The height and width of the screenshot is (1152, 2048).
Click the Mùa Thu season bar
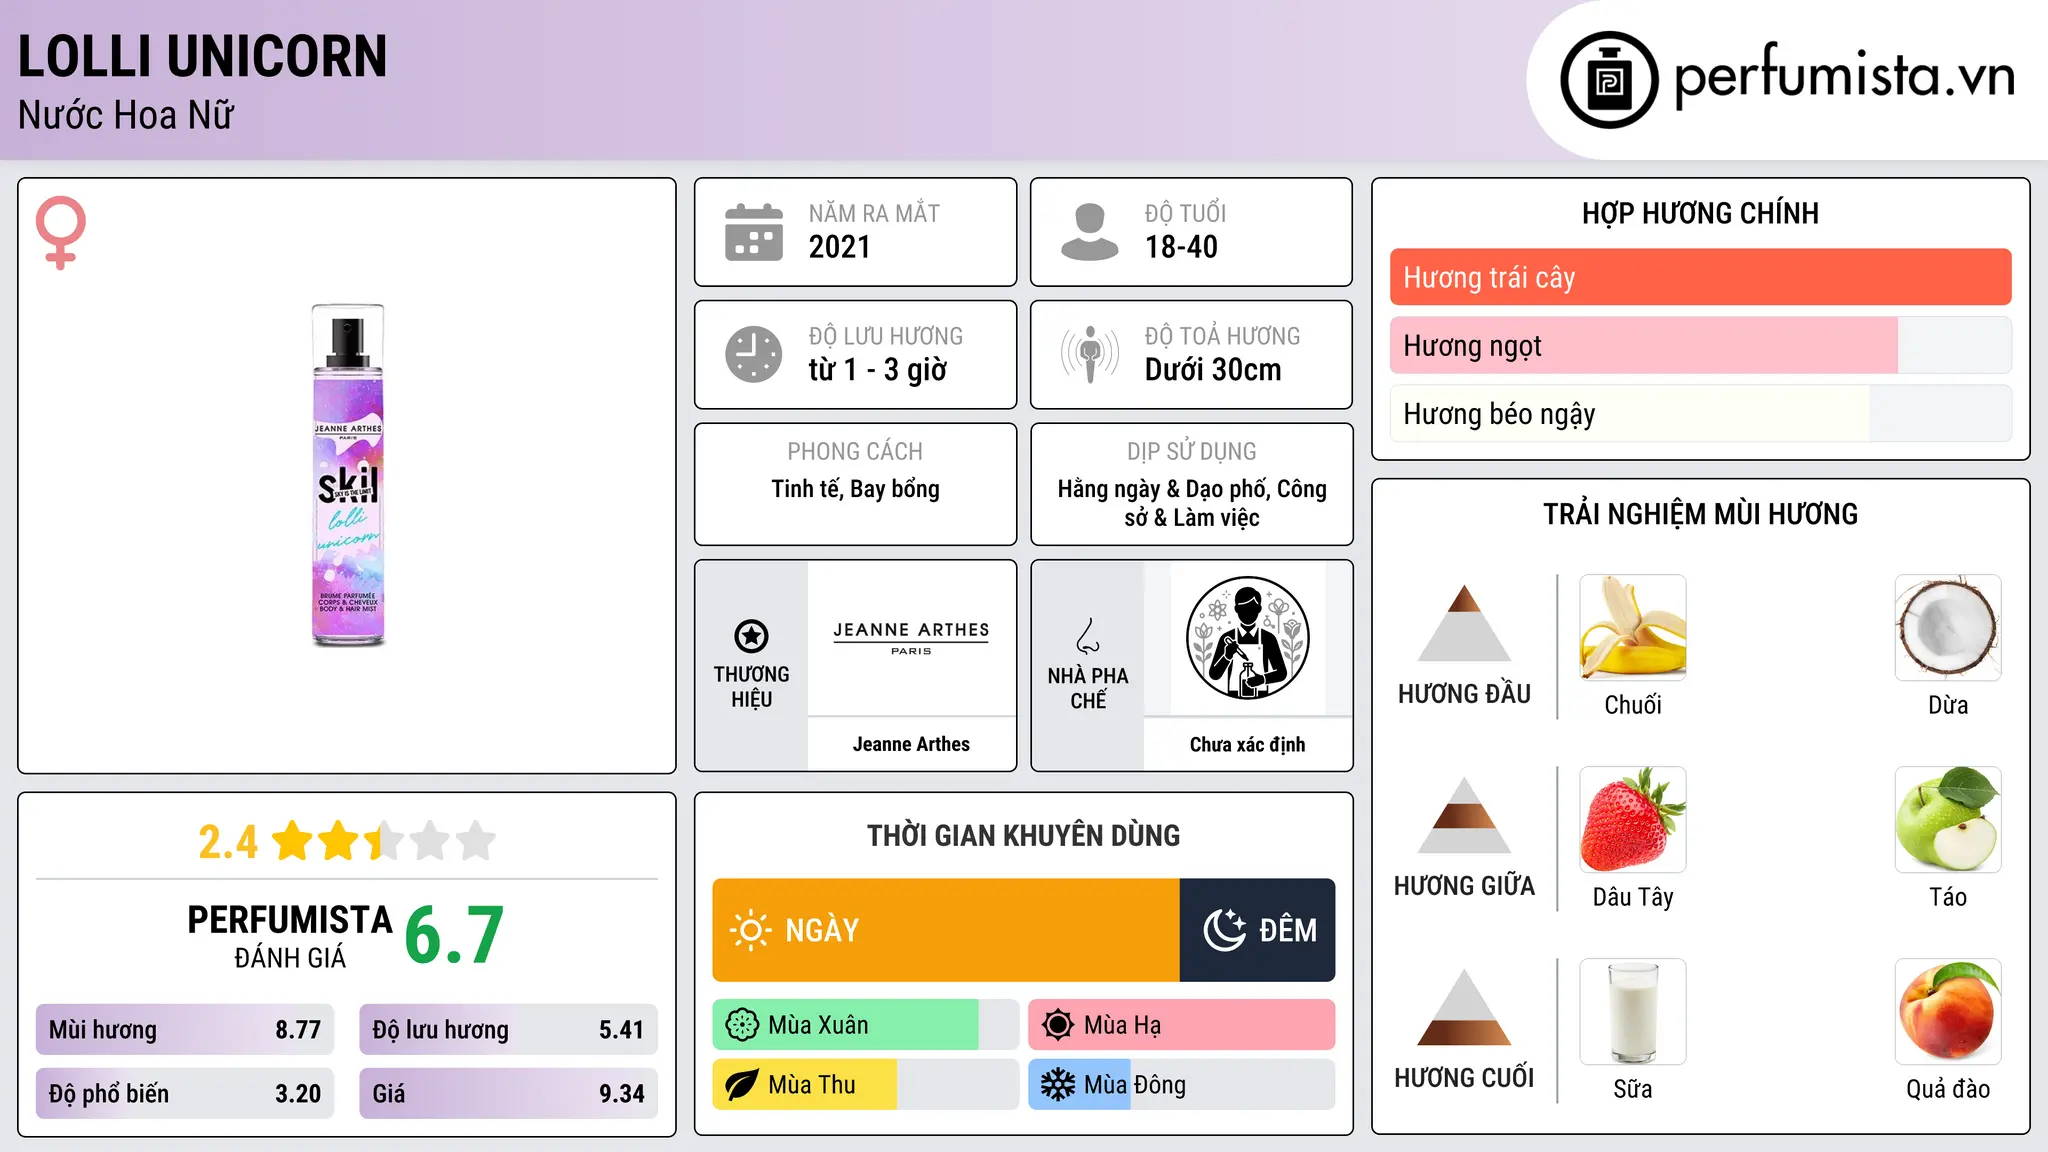click(x=865, y=1085)
